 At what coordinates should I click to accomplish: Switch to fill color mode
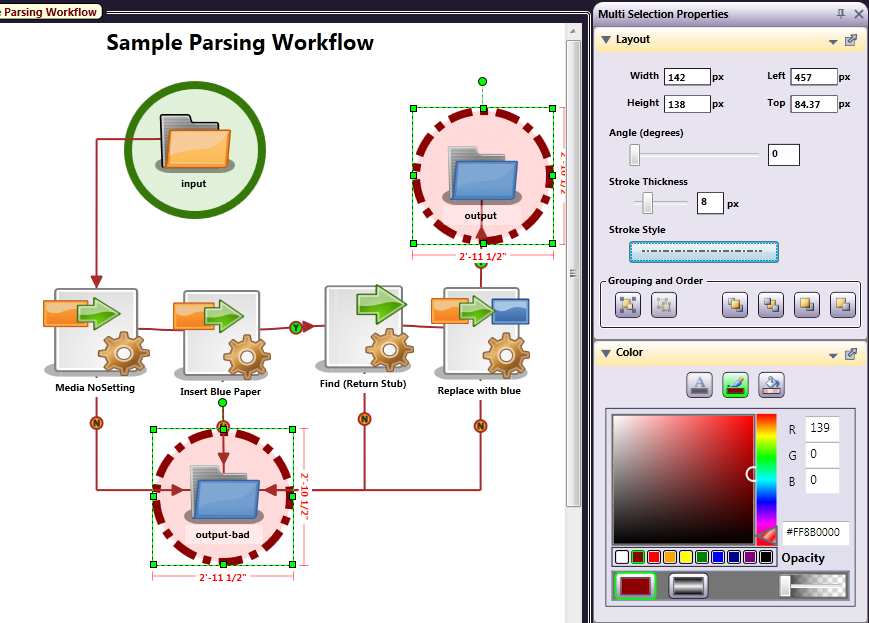pos(771,385)
